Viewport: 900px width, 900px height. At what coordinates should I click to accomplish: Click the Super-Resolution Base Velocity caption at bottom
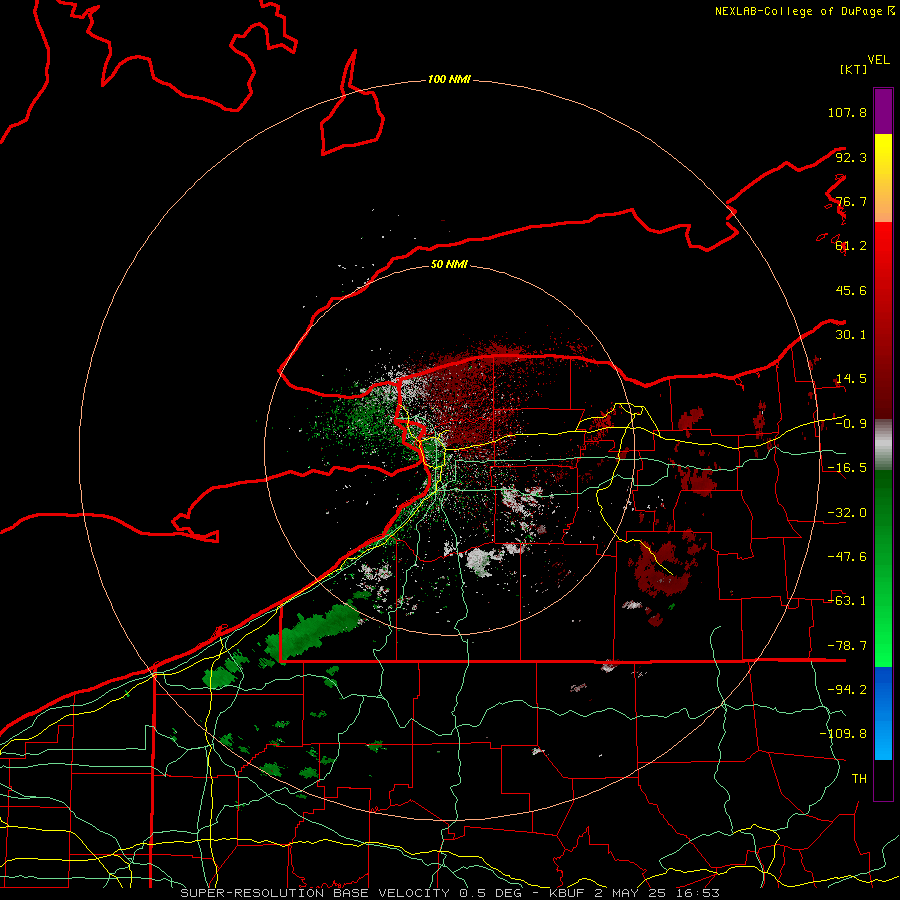coord(449,893)
